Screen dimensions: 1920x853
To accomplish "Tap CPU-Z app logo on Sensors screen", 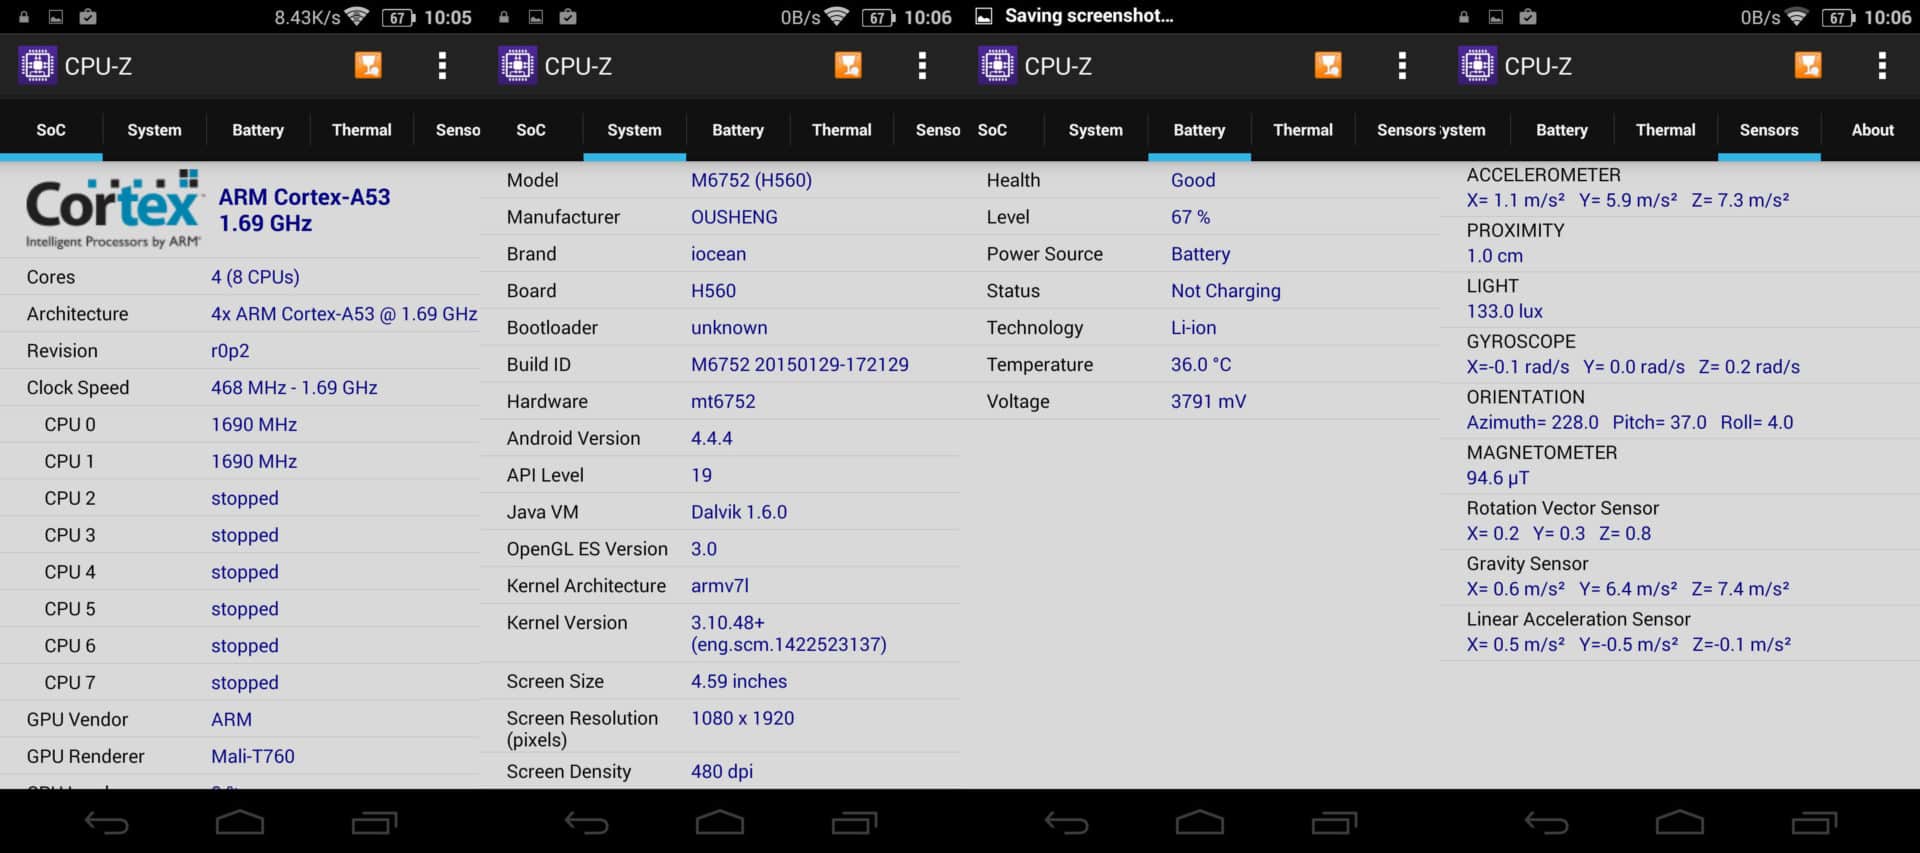I will pos(1477,66).
